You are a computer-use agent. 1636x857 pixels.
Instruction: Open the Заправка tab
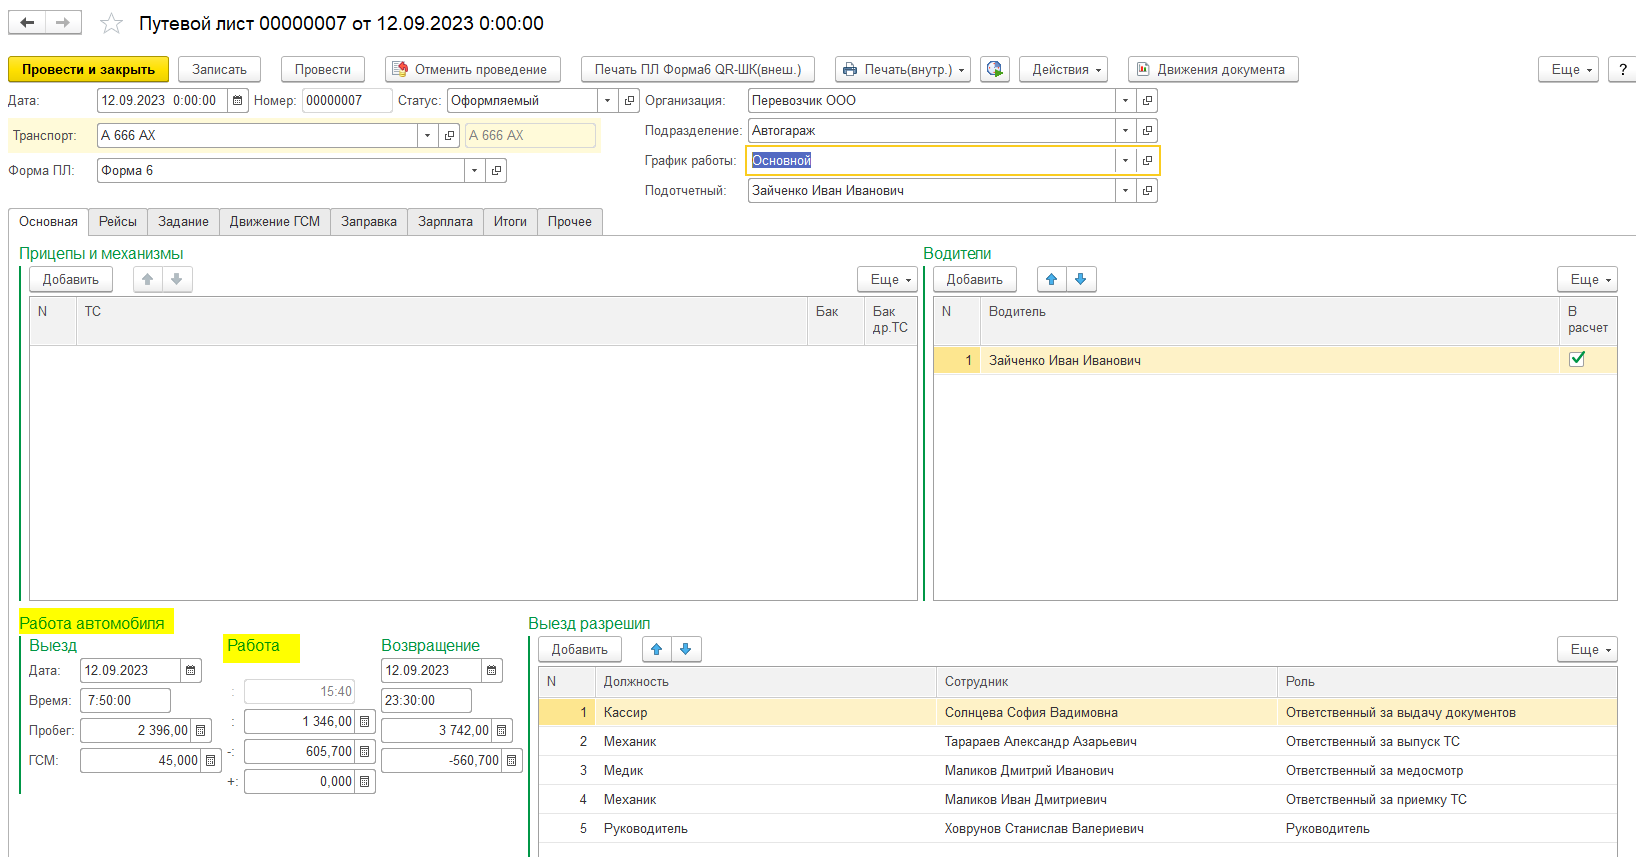coord(368,221)
